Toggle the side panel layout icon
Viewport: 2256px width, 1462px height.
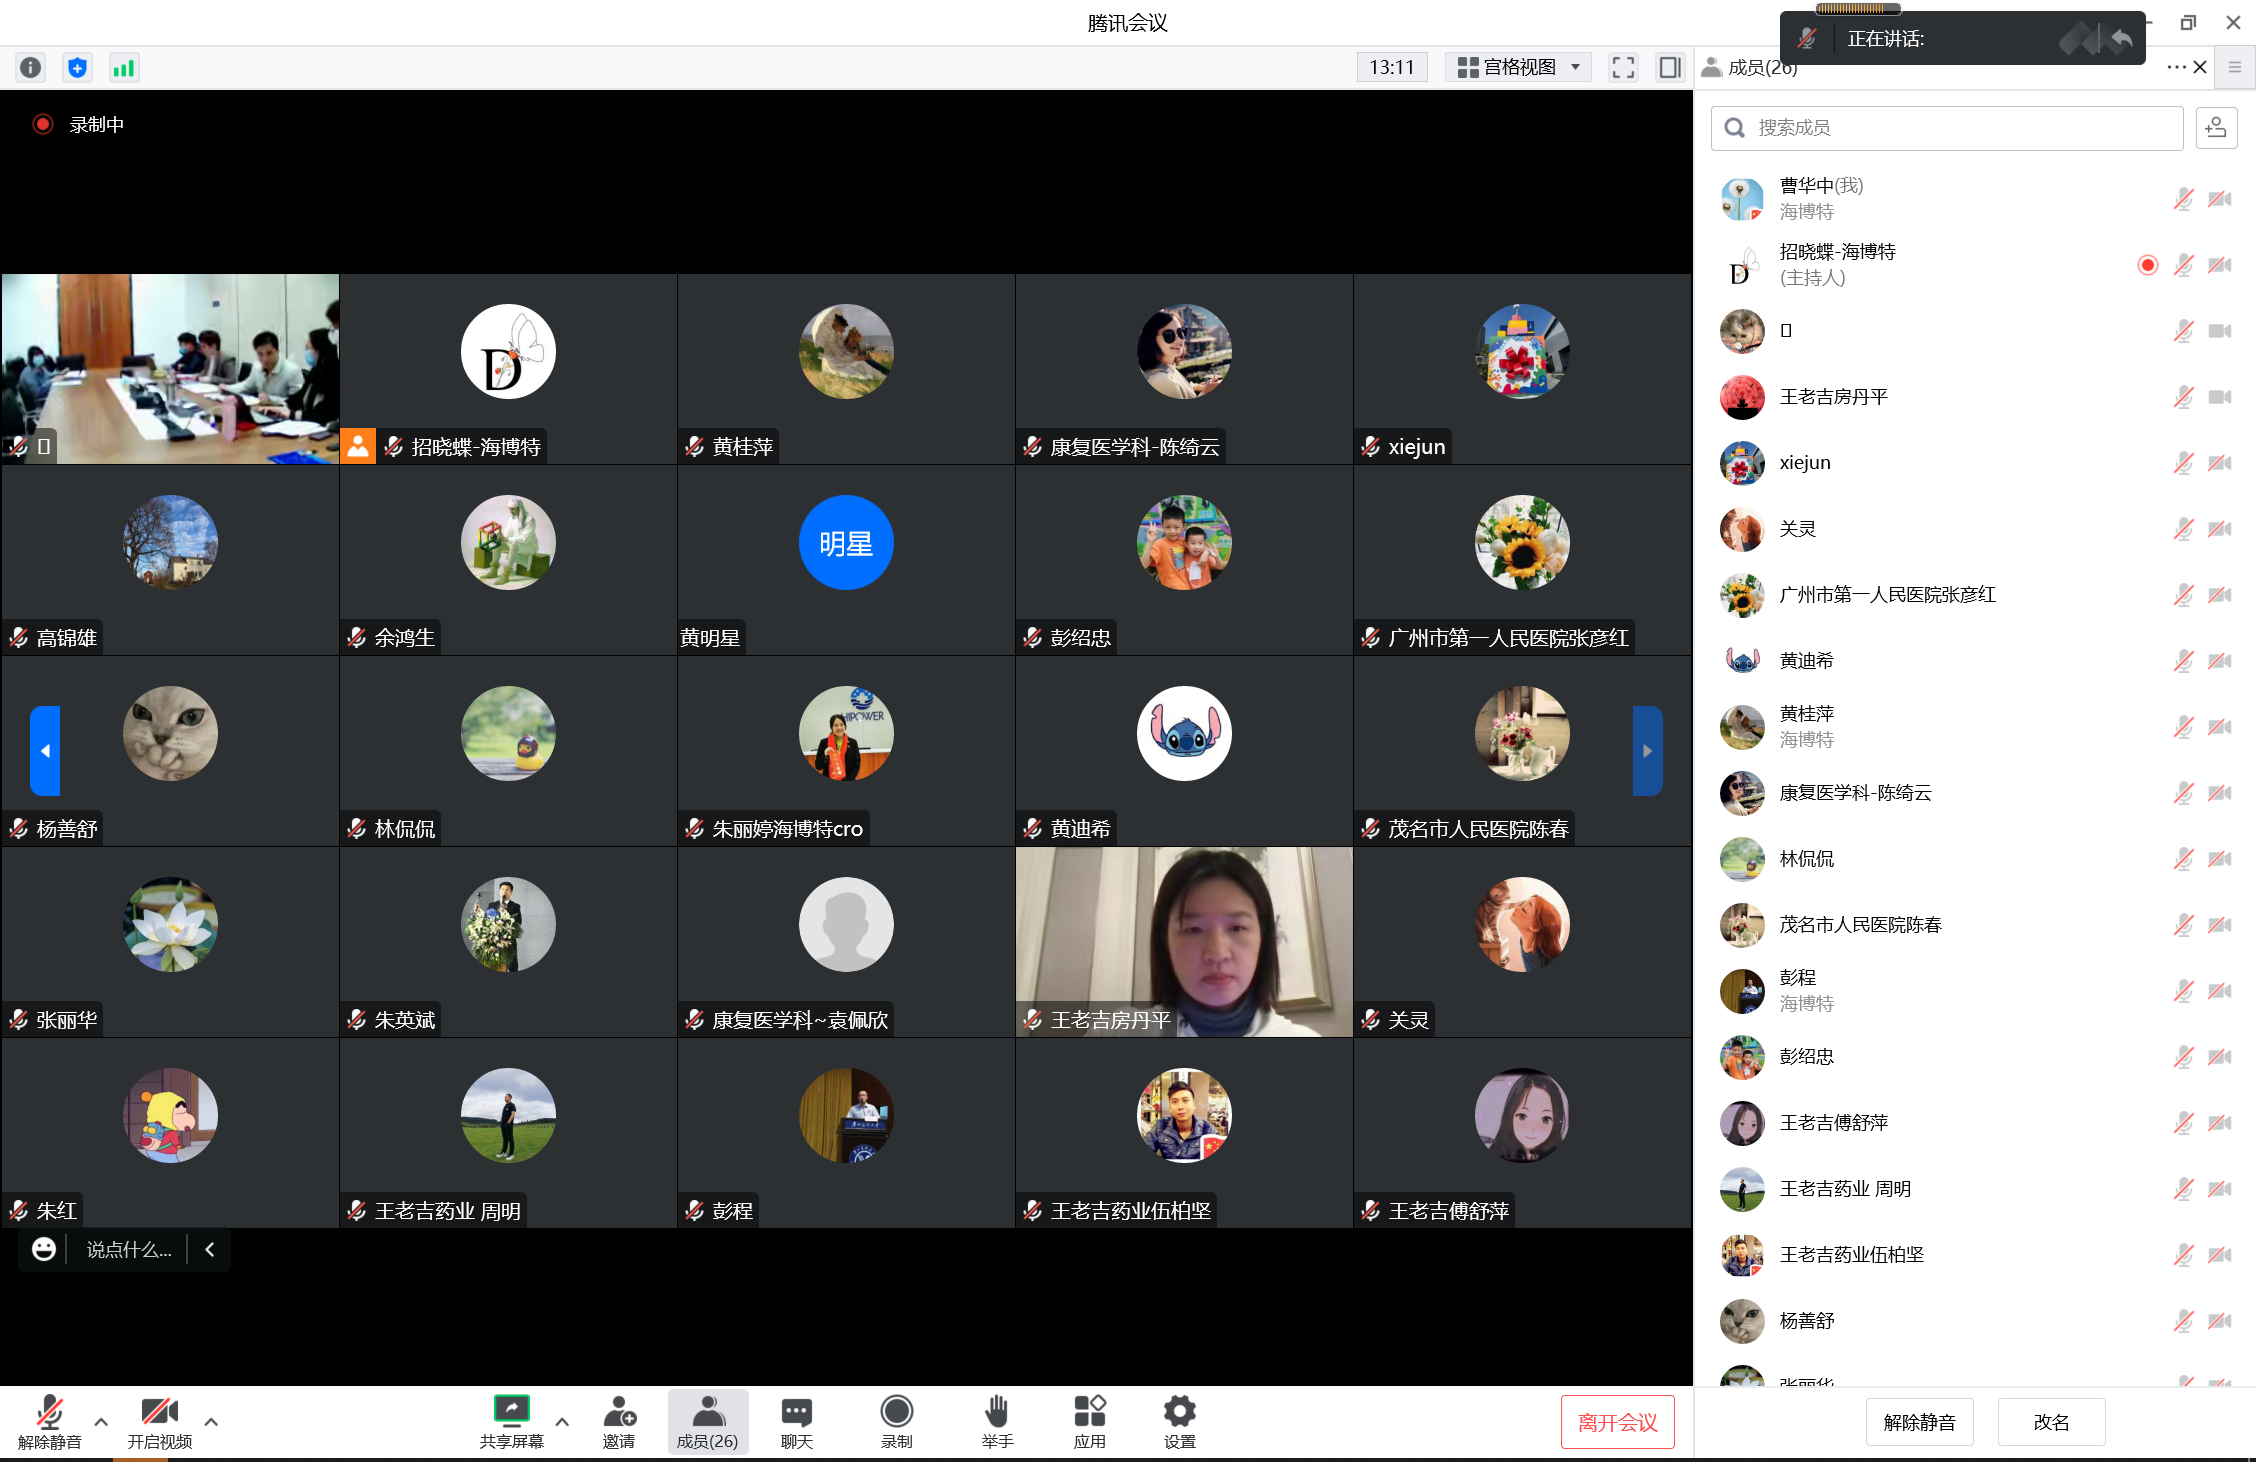coord(1669,68)
